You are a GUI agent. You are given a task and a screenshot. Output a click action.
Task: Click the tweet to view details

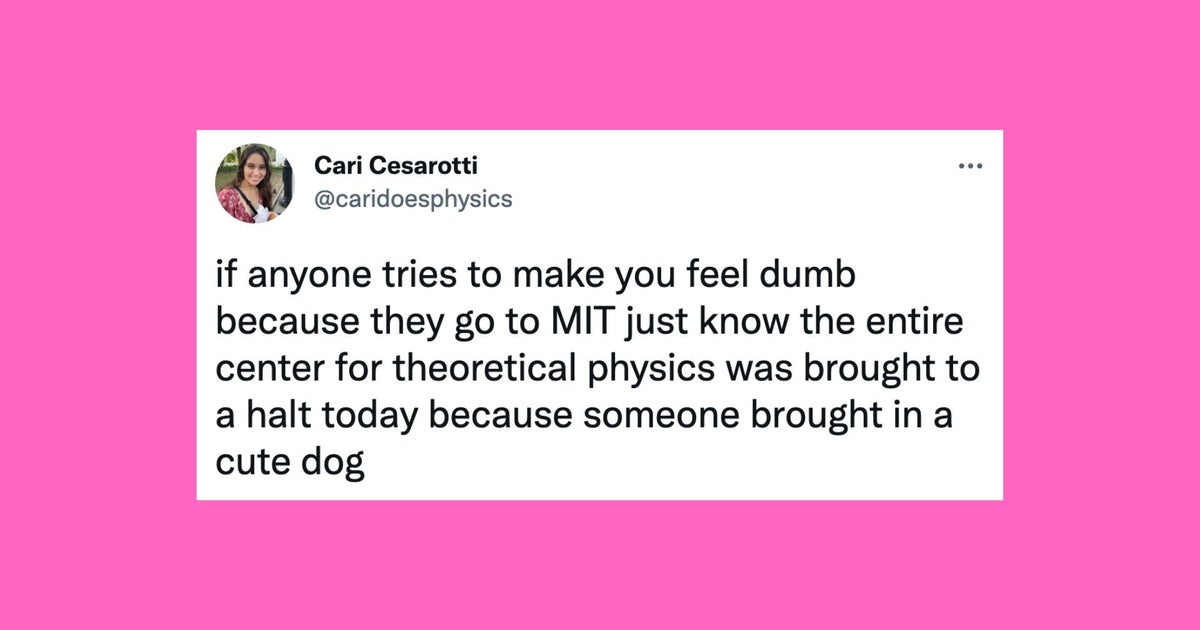tap(597, 365)
